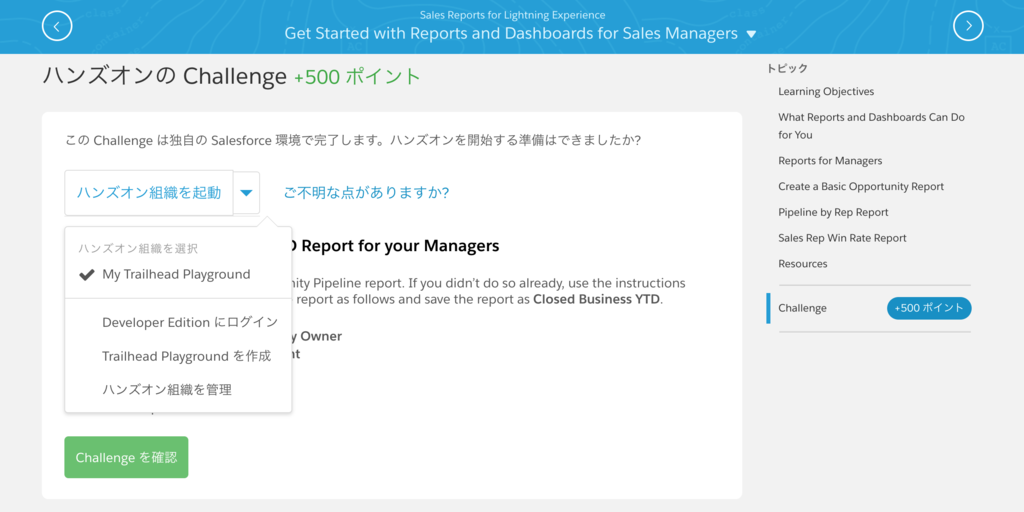Click green +500 ポイント text in heading
Screen dimensions: 1024x512
pyautogui.click(x=357, y=77)
